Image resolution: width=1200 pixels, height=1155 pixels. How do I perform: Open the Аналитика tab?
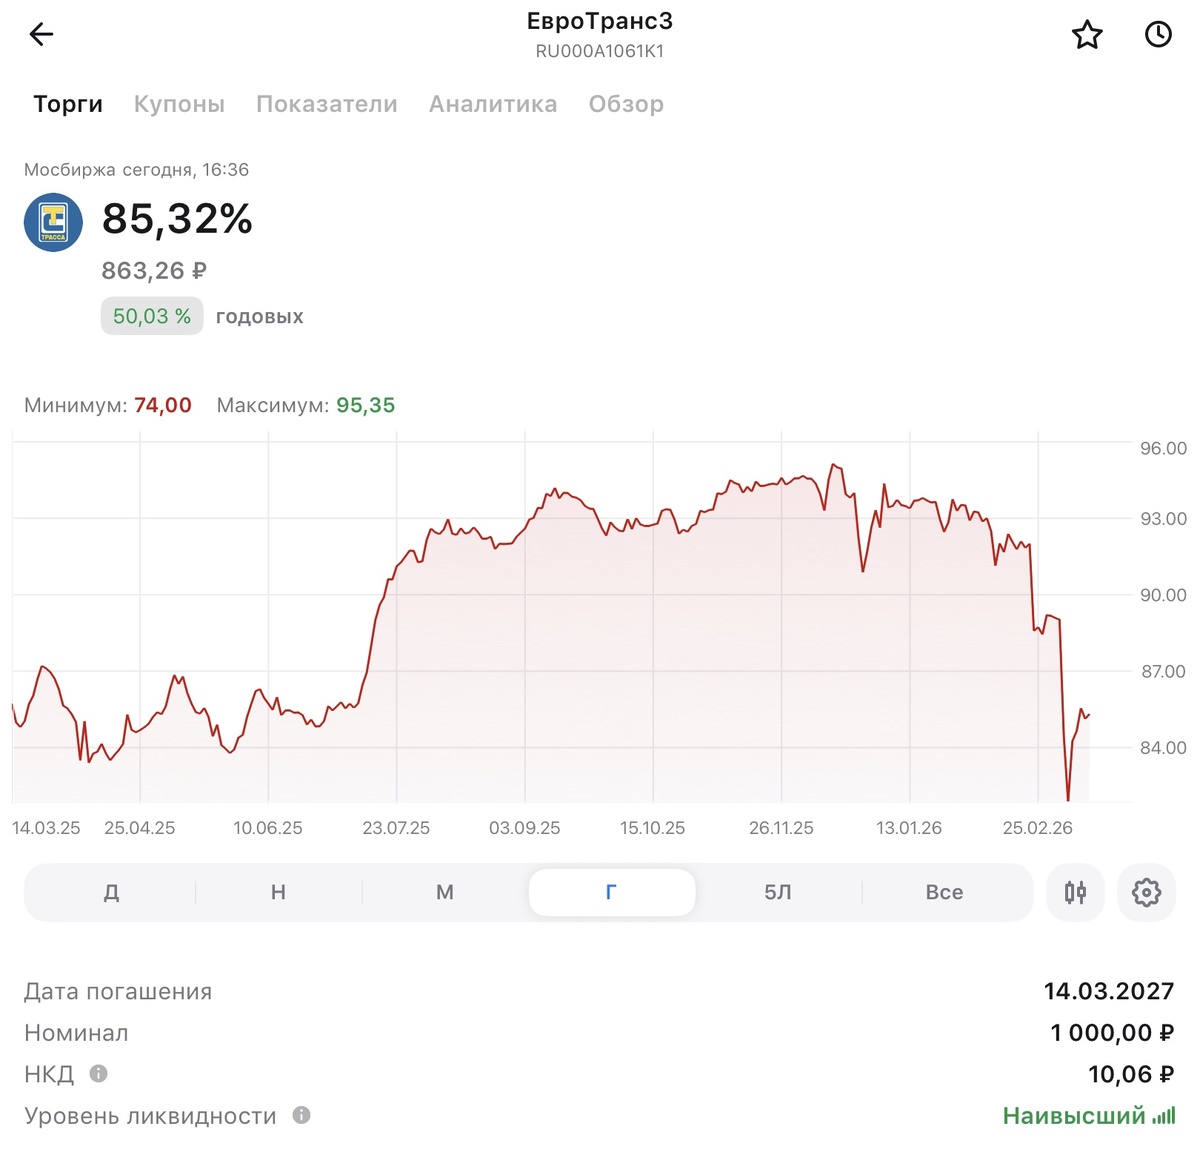click(493, 104)
